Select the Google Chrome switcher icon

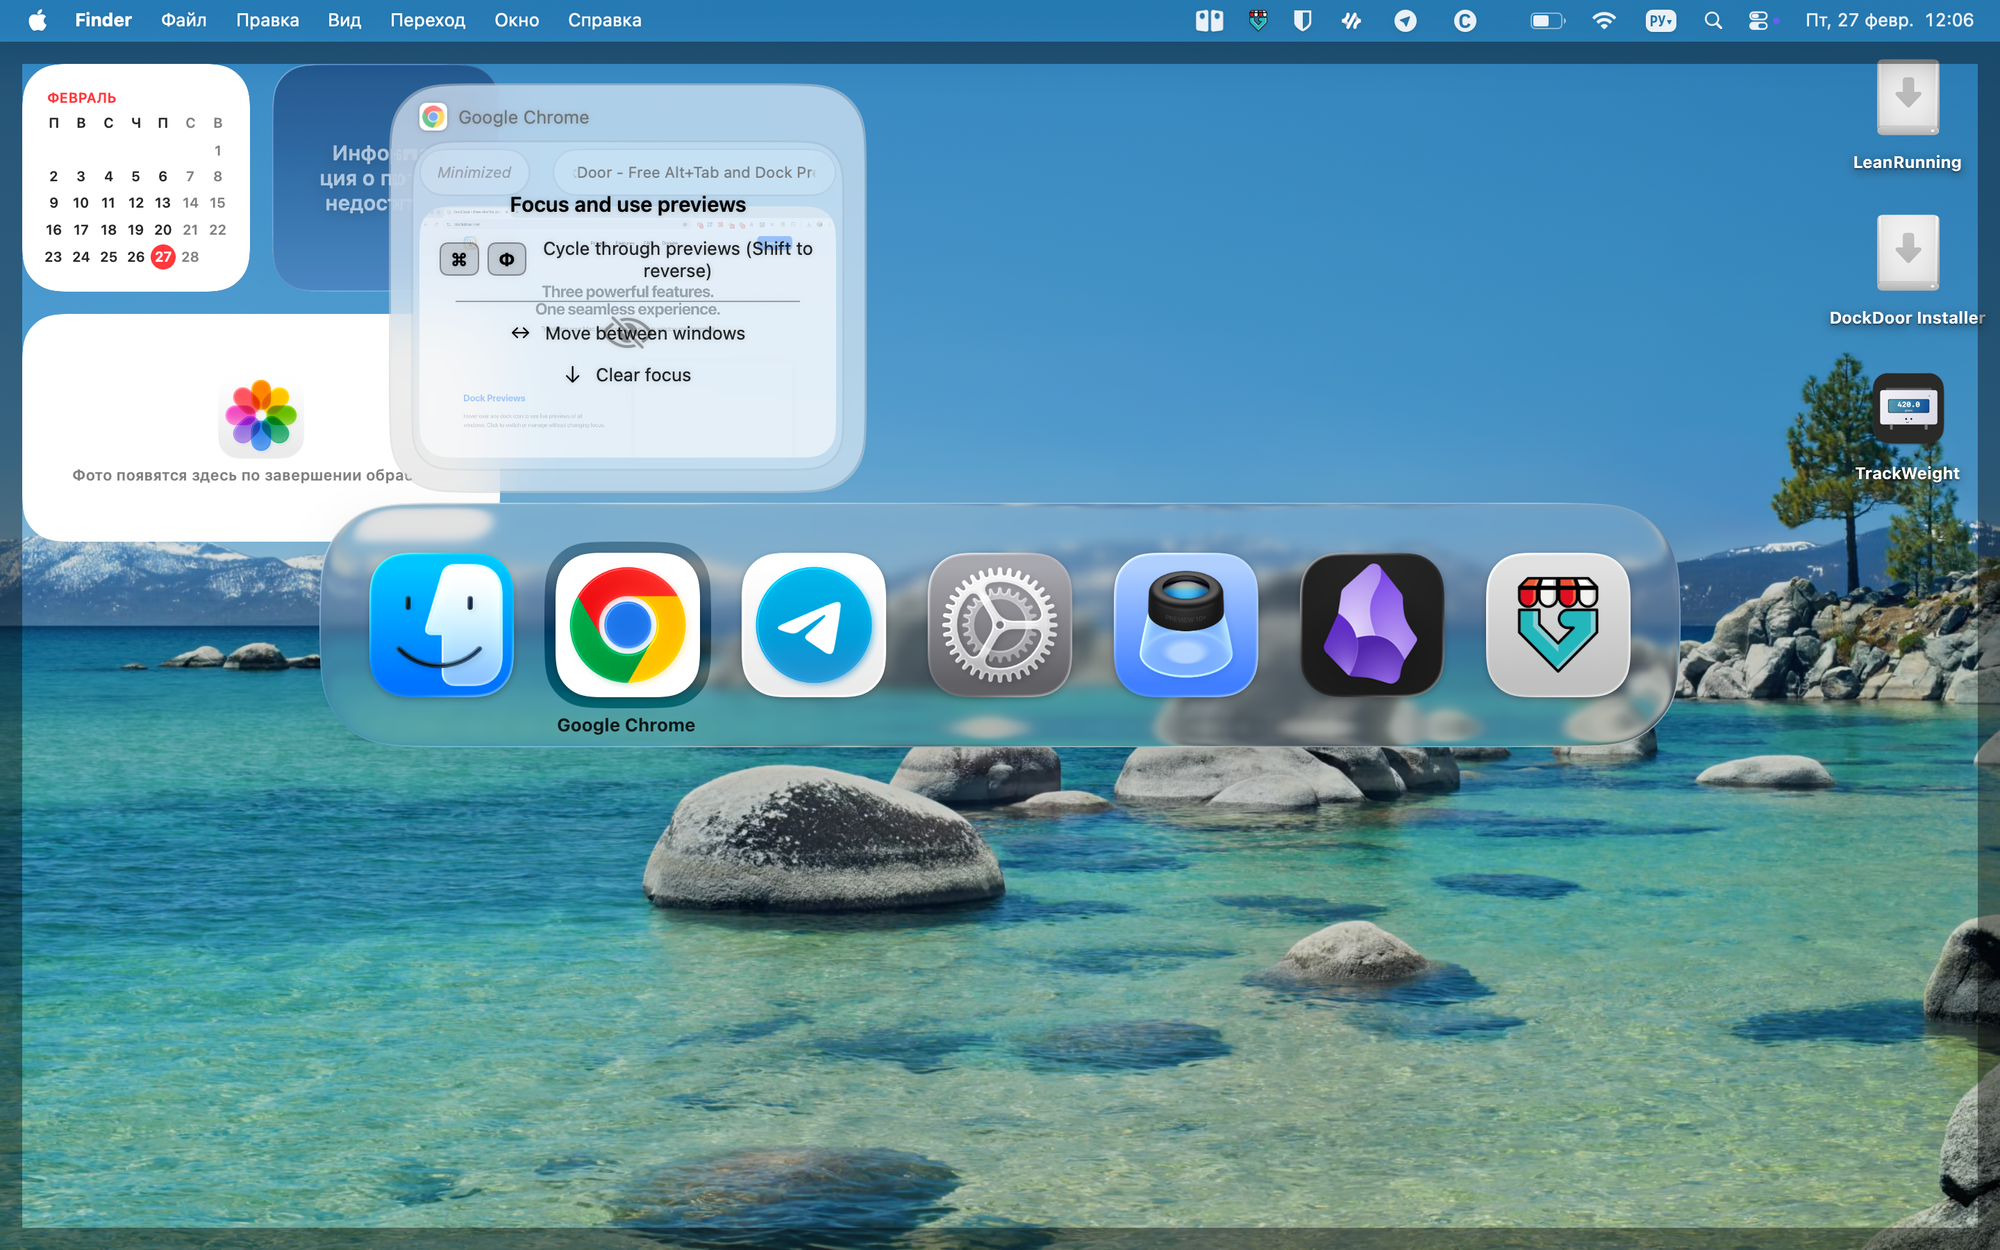(627, 625)
